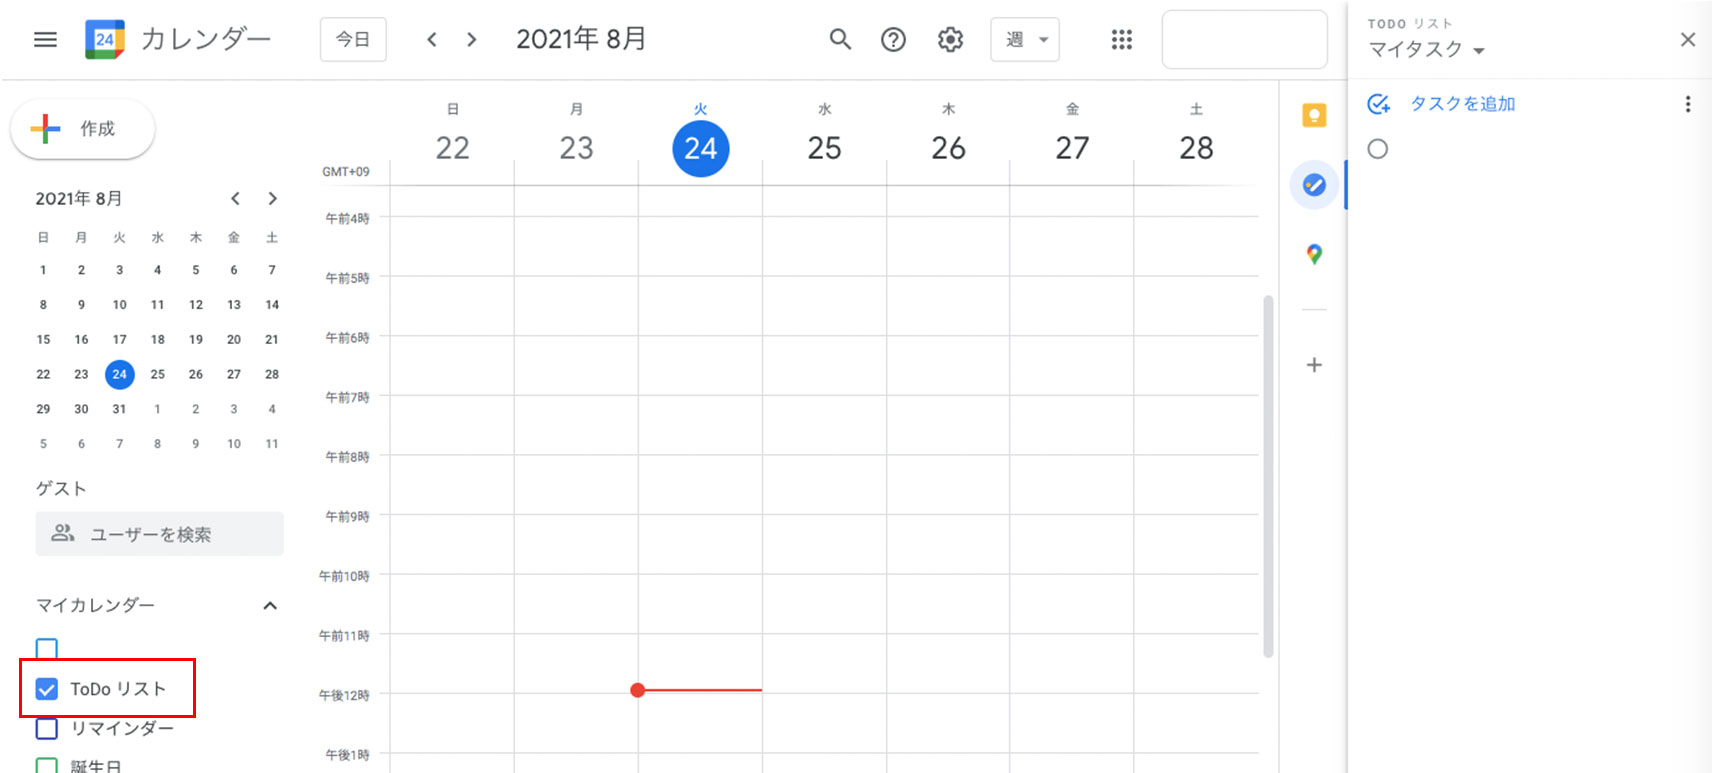Click the calendar grid vertical scrollbar

(x=1268, y=476)
